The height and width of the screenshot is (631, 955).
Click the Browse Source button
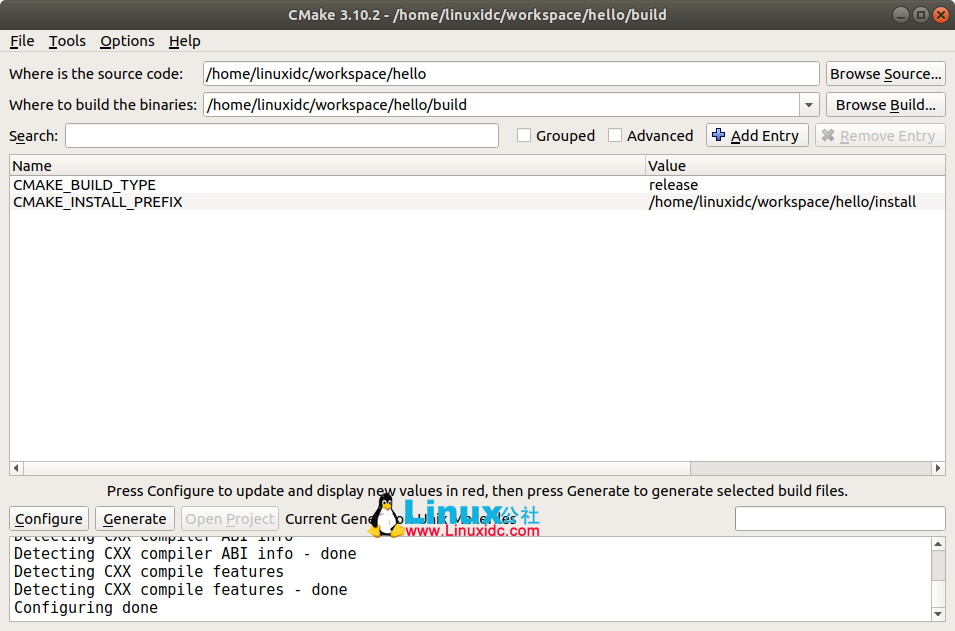click(x=886, y=74)
